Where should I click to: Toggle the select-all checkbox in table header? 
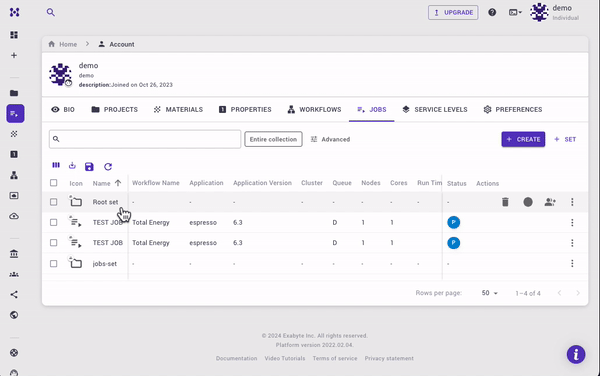tap(54, 183)
